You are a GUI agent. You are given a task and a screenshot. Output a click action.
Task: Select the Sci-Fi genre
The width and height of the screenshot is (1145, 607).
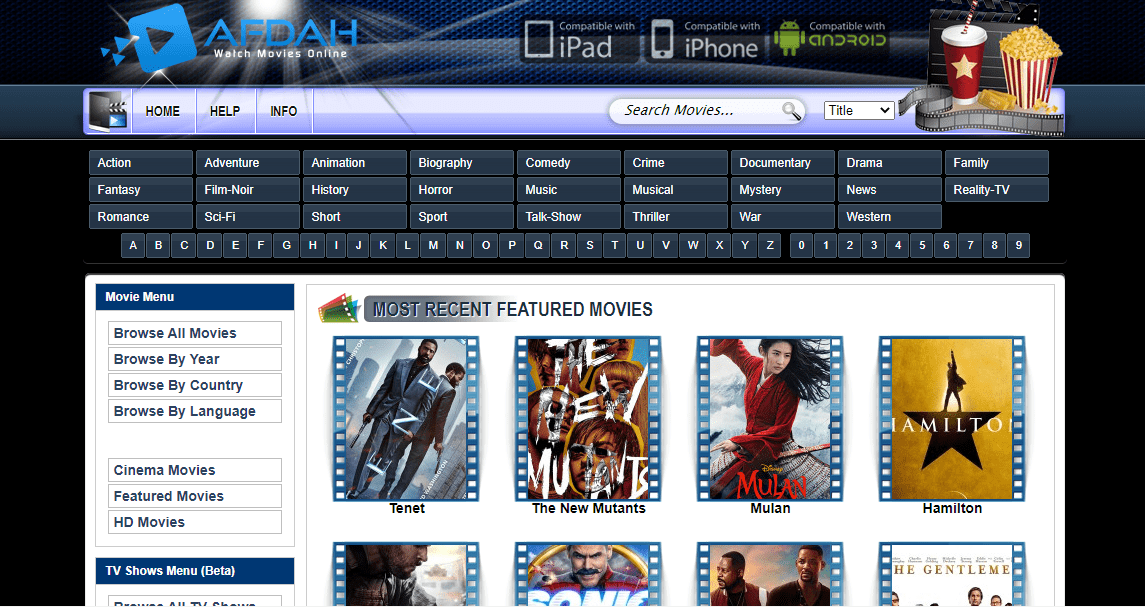pyautogui.click(x=248, y=217)
